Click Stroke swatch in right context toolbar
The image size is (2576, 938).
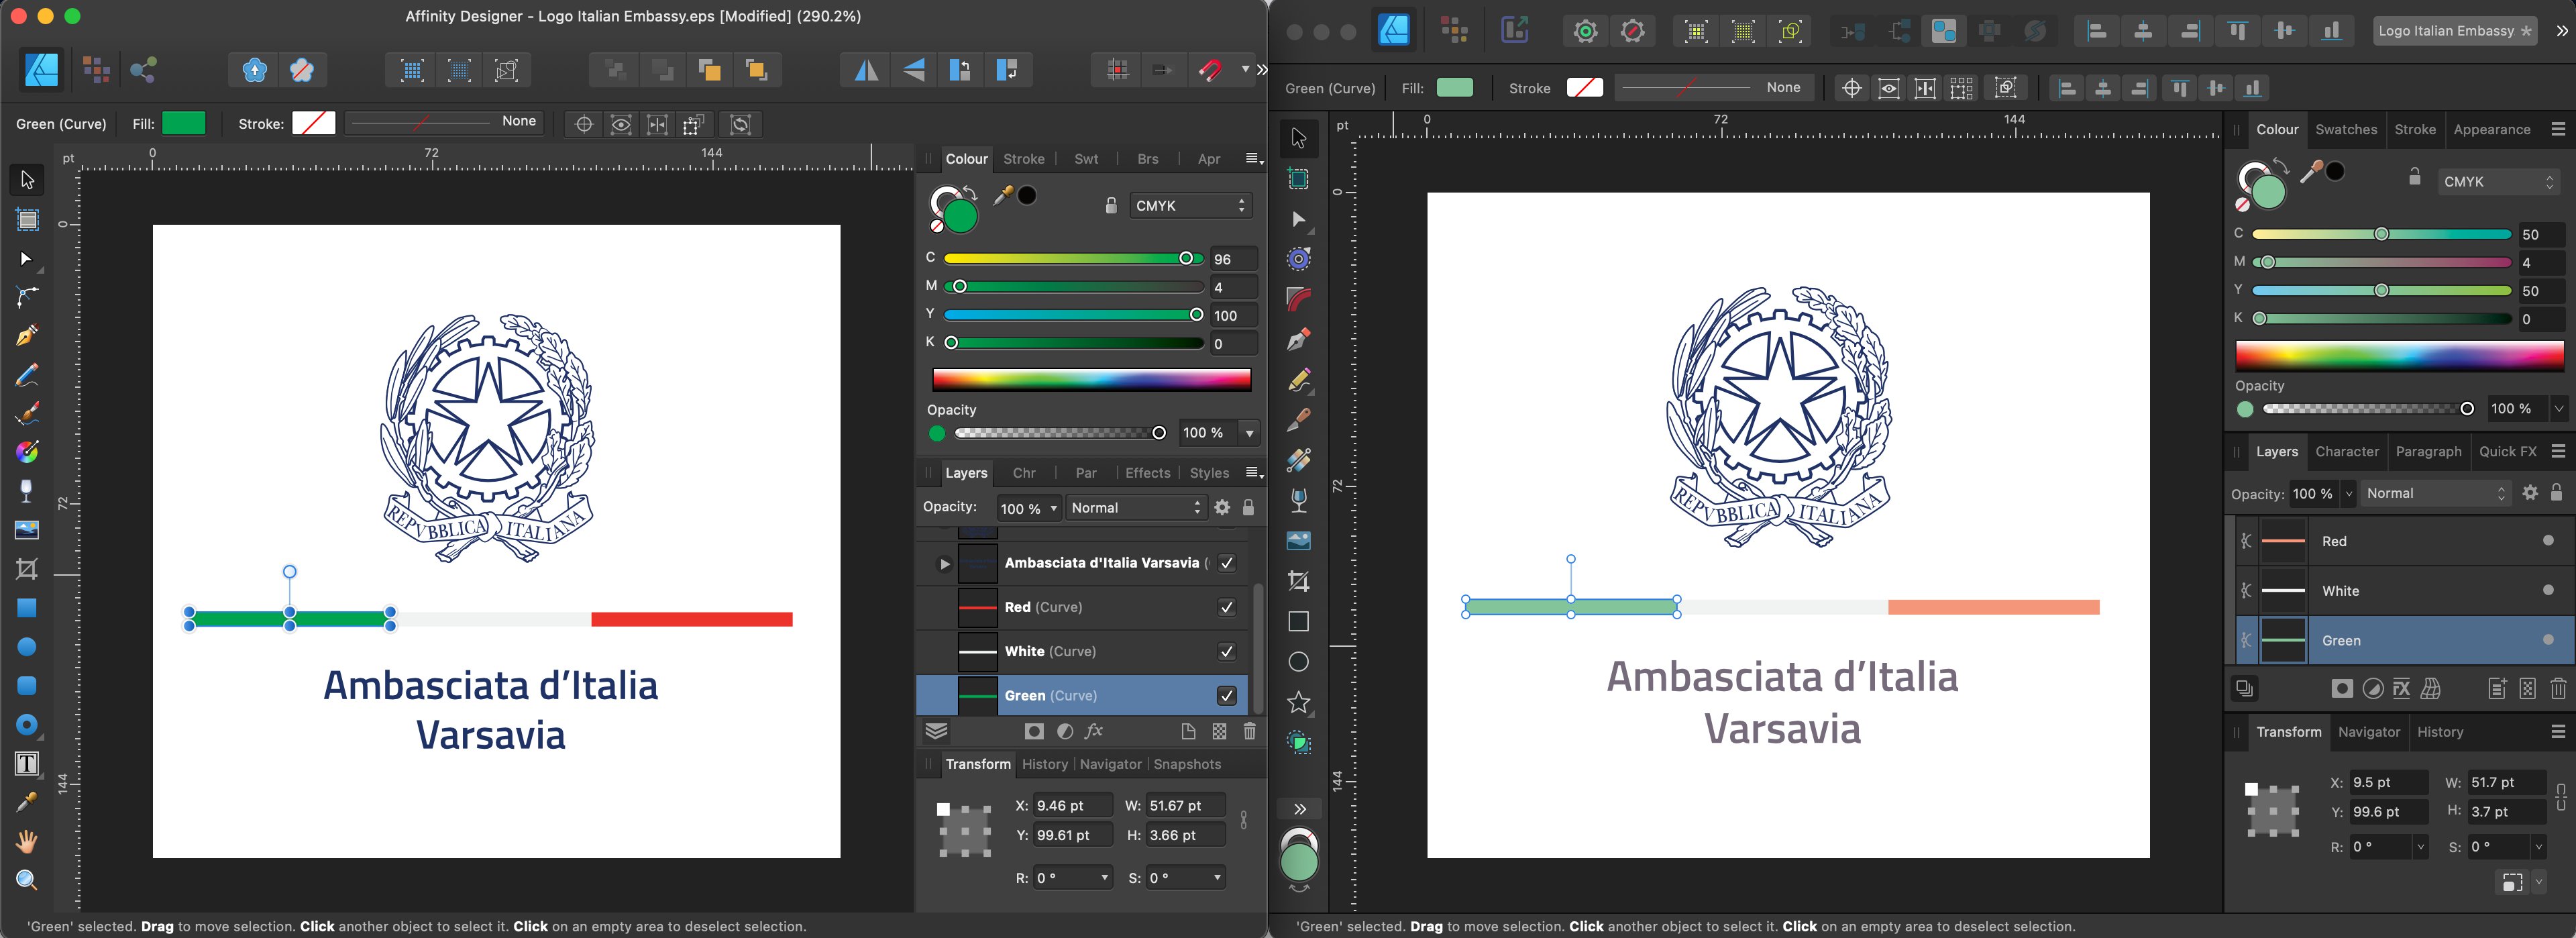(x=1584, y=88)
